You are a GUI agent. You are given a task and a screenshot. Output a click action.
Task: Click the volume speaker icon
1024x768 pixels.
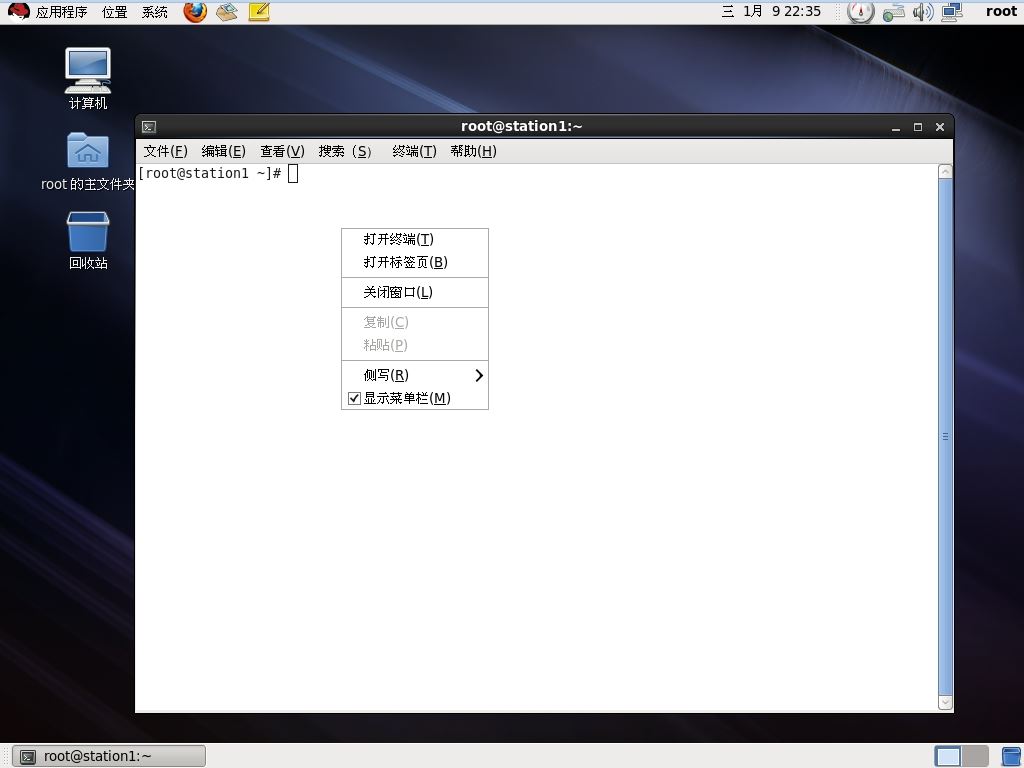pyautogui.click(x=923, y=12)
